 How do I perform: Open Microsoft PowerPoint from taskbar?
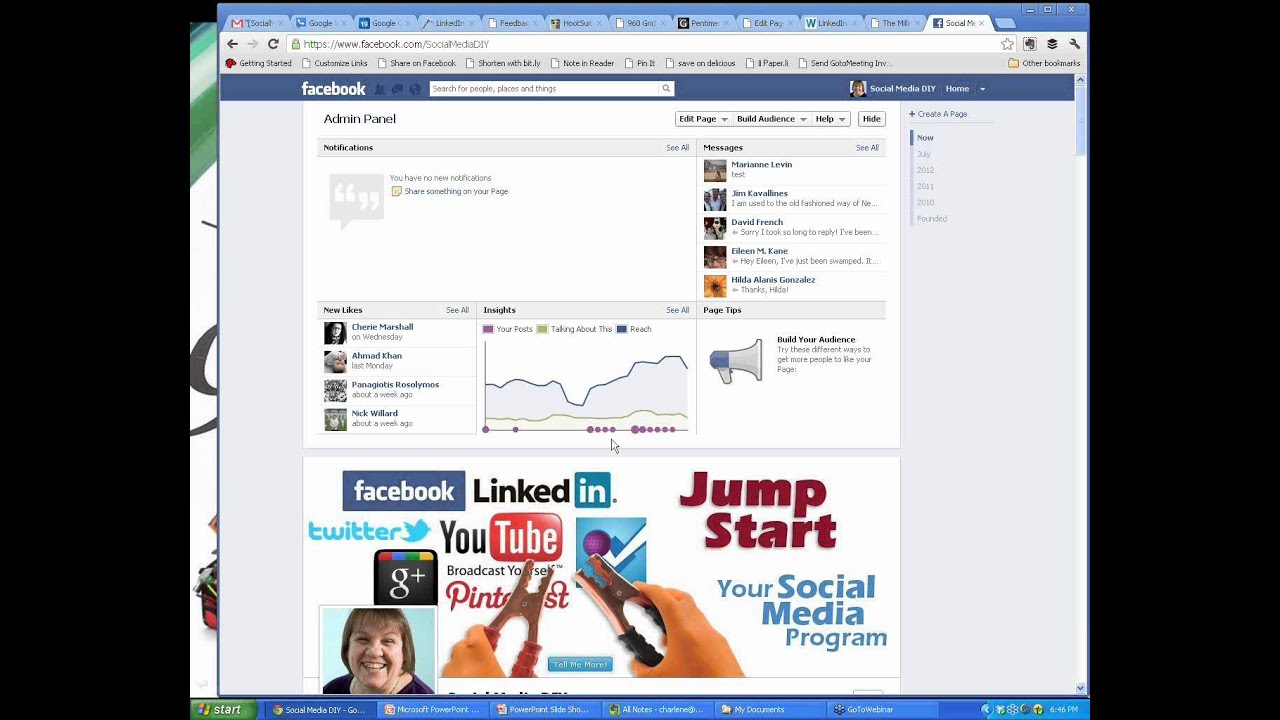433,710
